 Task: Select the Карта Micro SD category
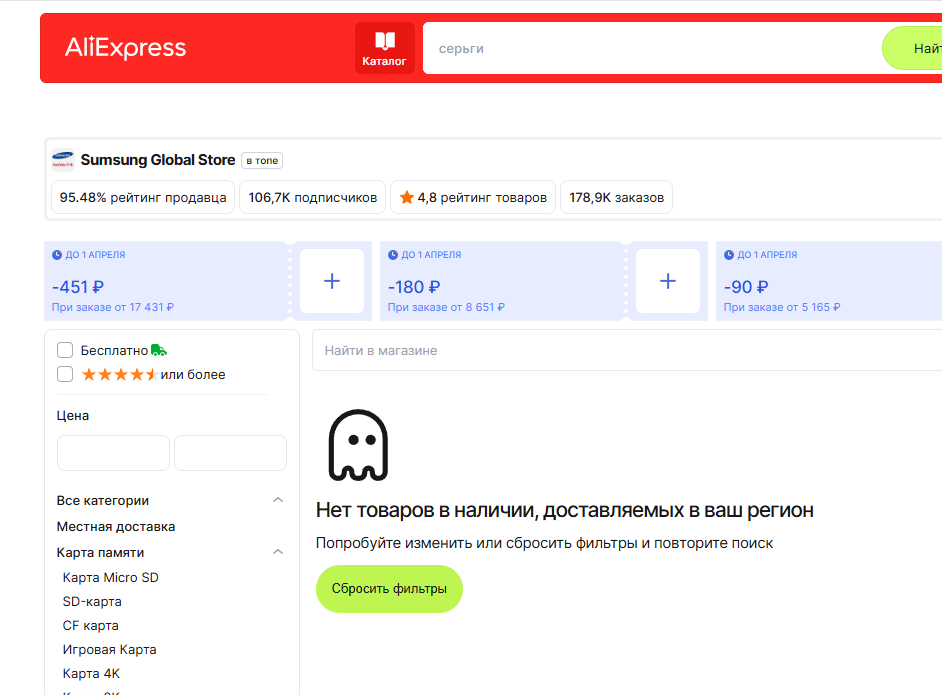[x=111, y=577]
